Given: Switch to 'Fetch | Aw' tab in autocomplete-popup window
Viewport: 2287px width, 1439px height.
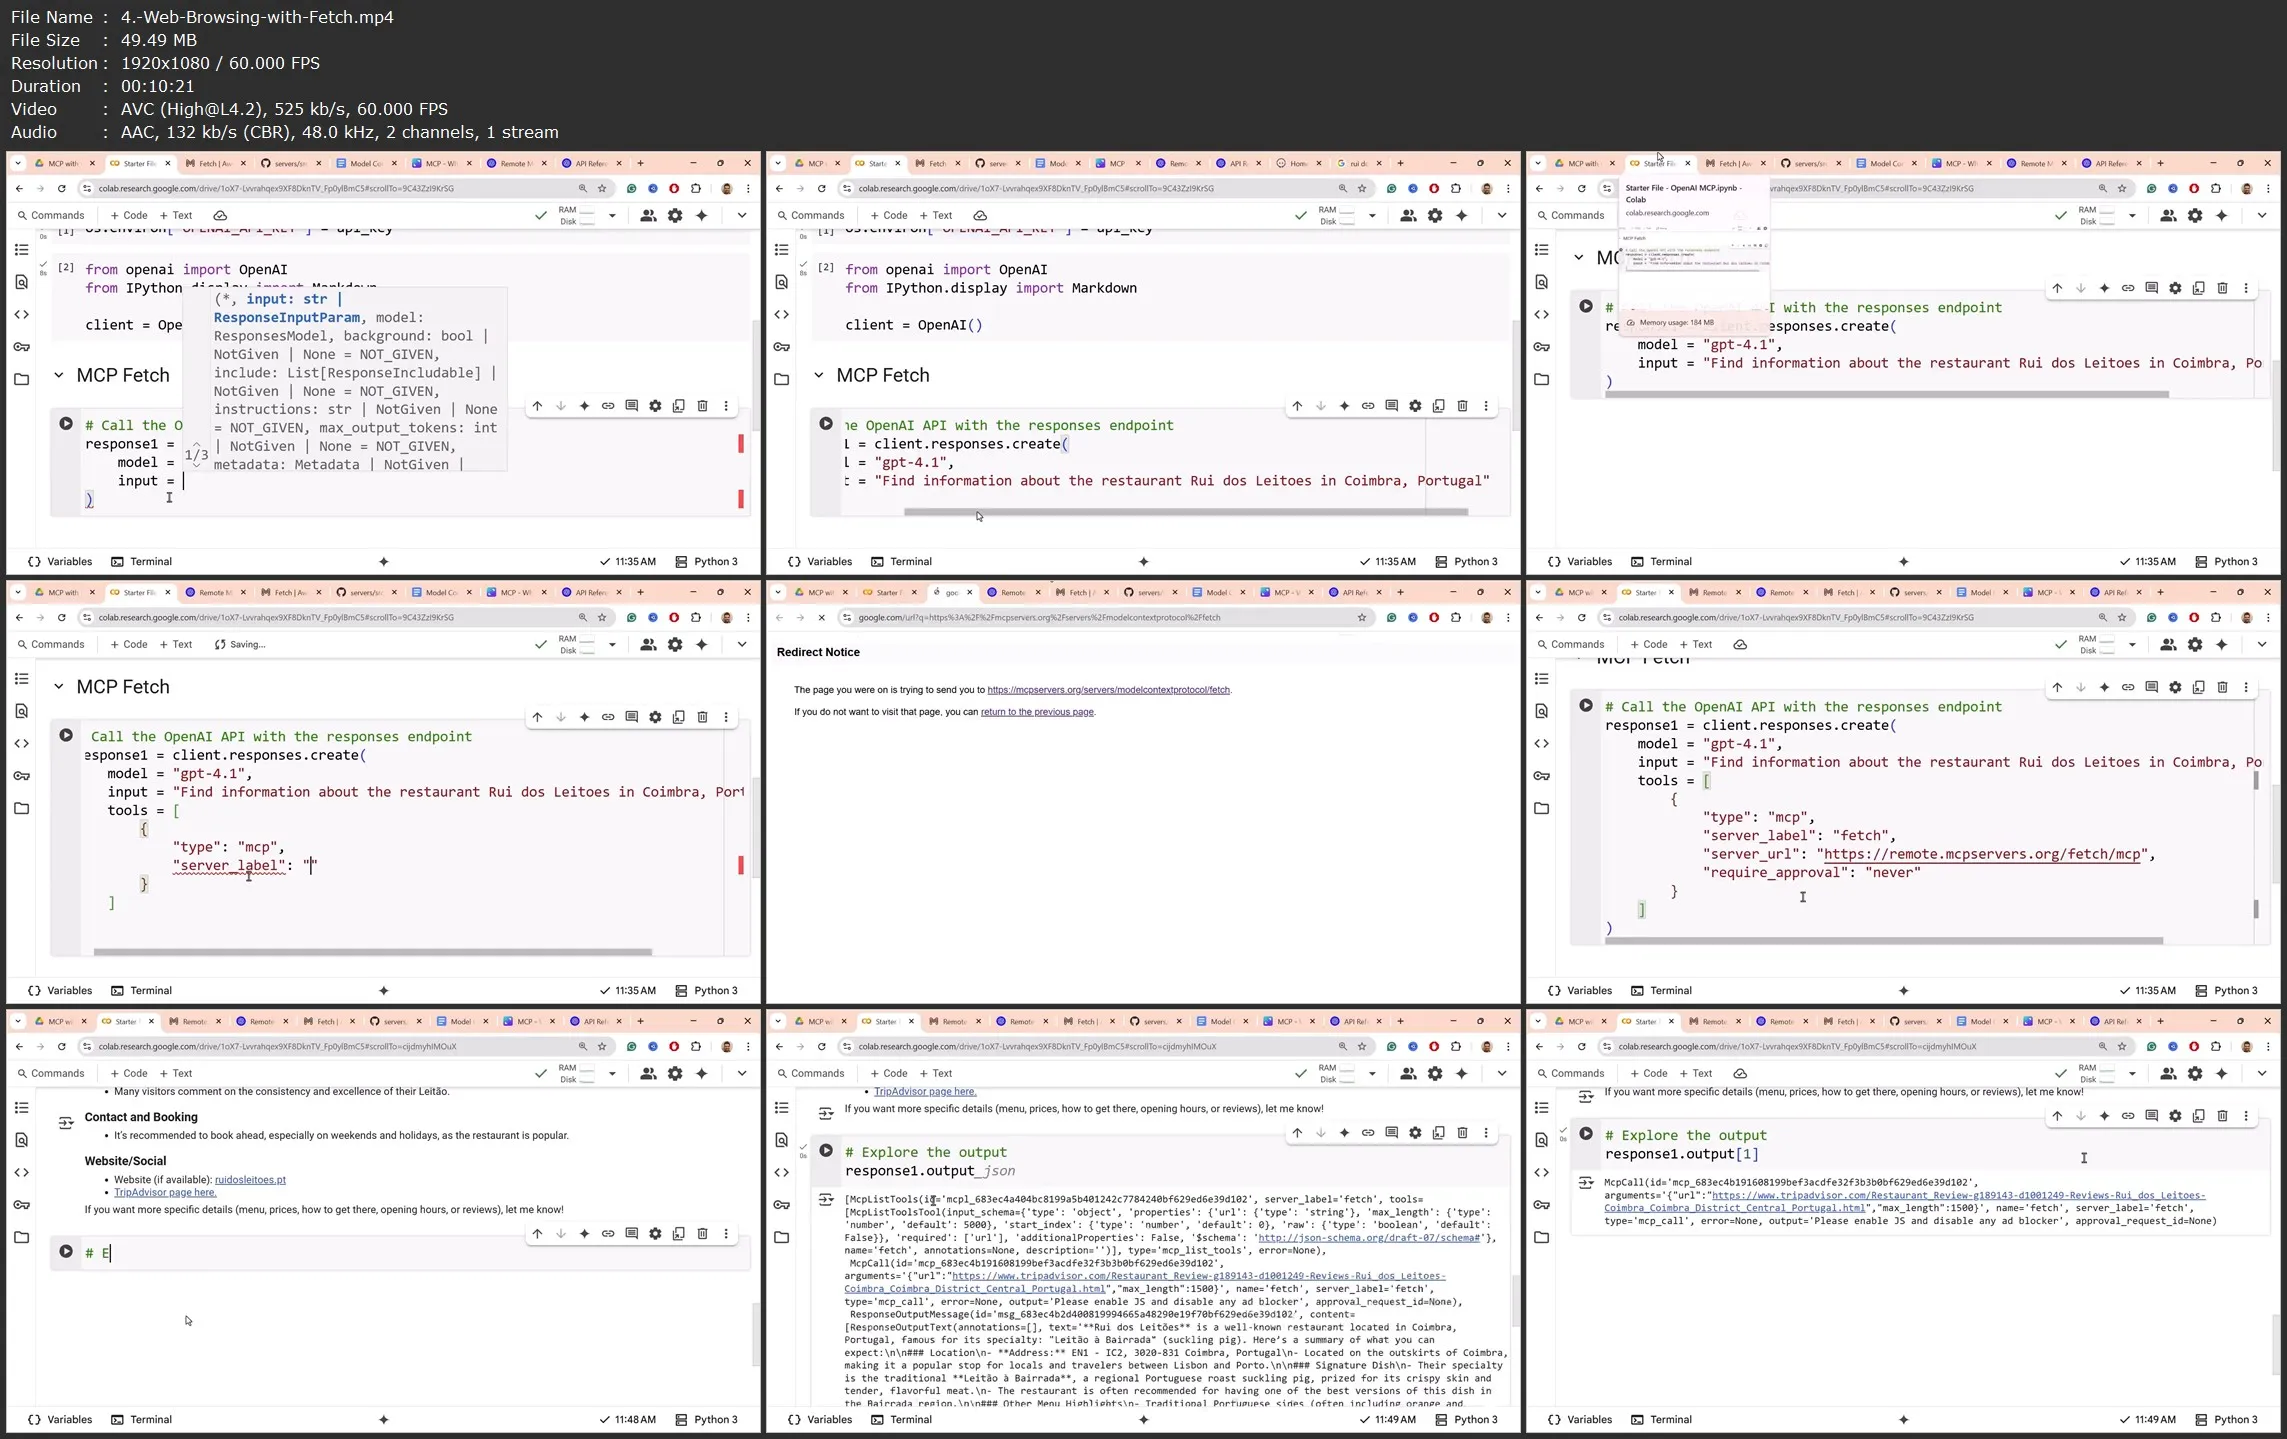Looking at the screenshot, I should click(215, 163).
